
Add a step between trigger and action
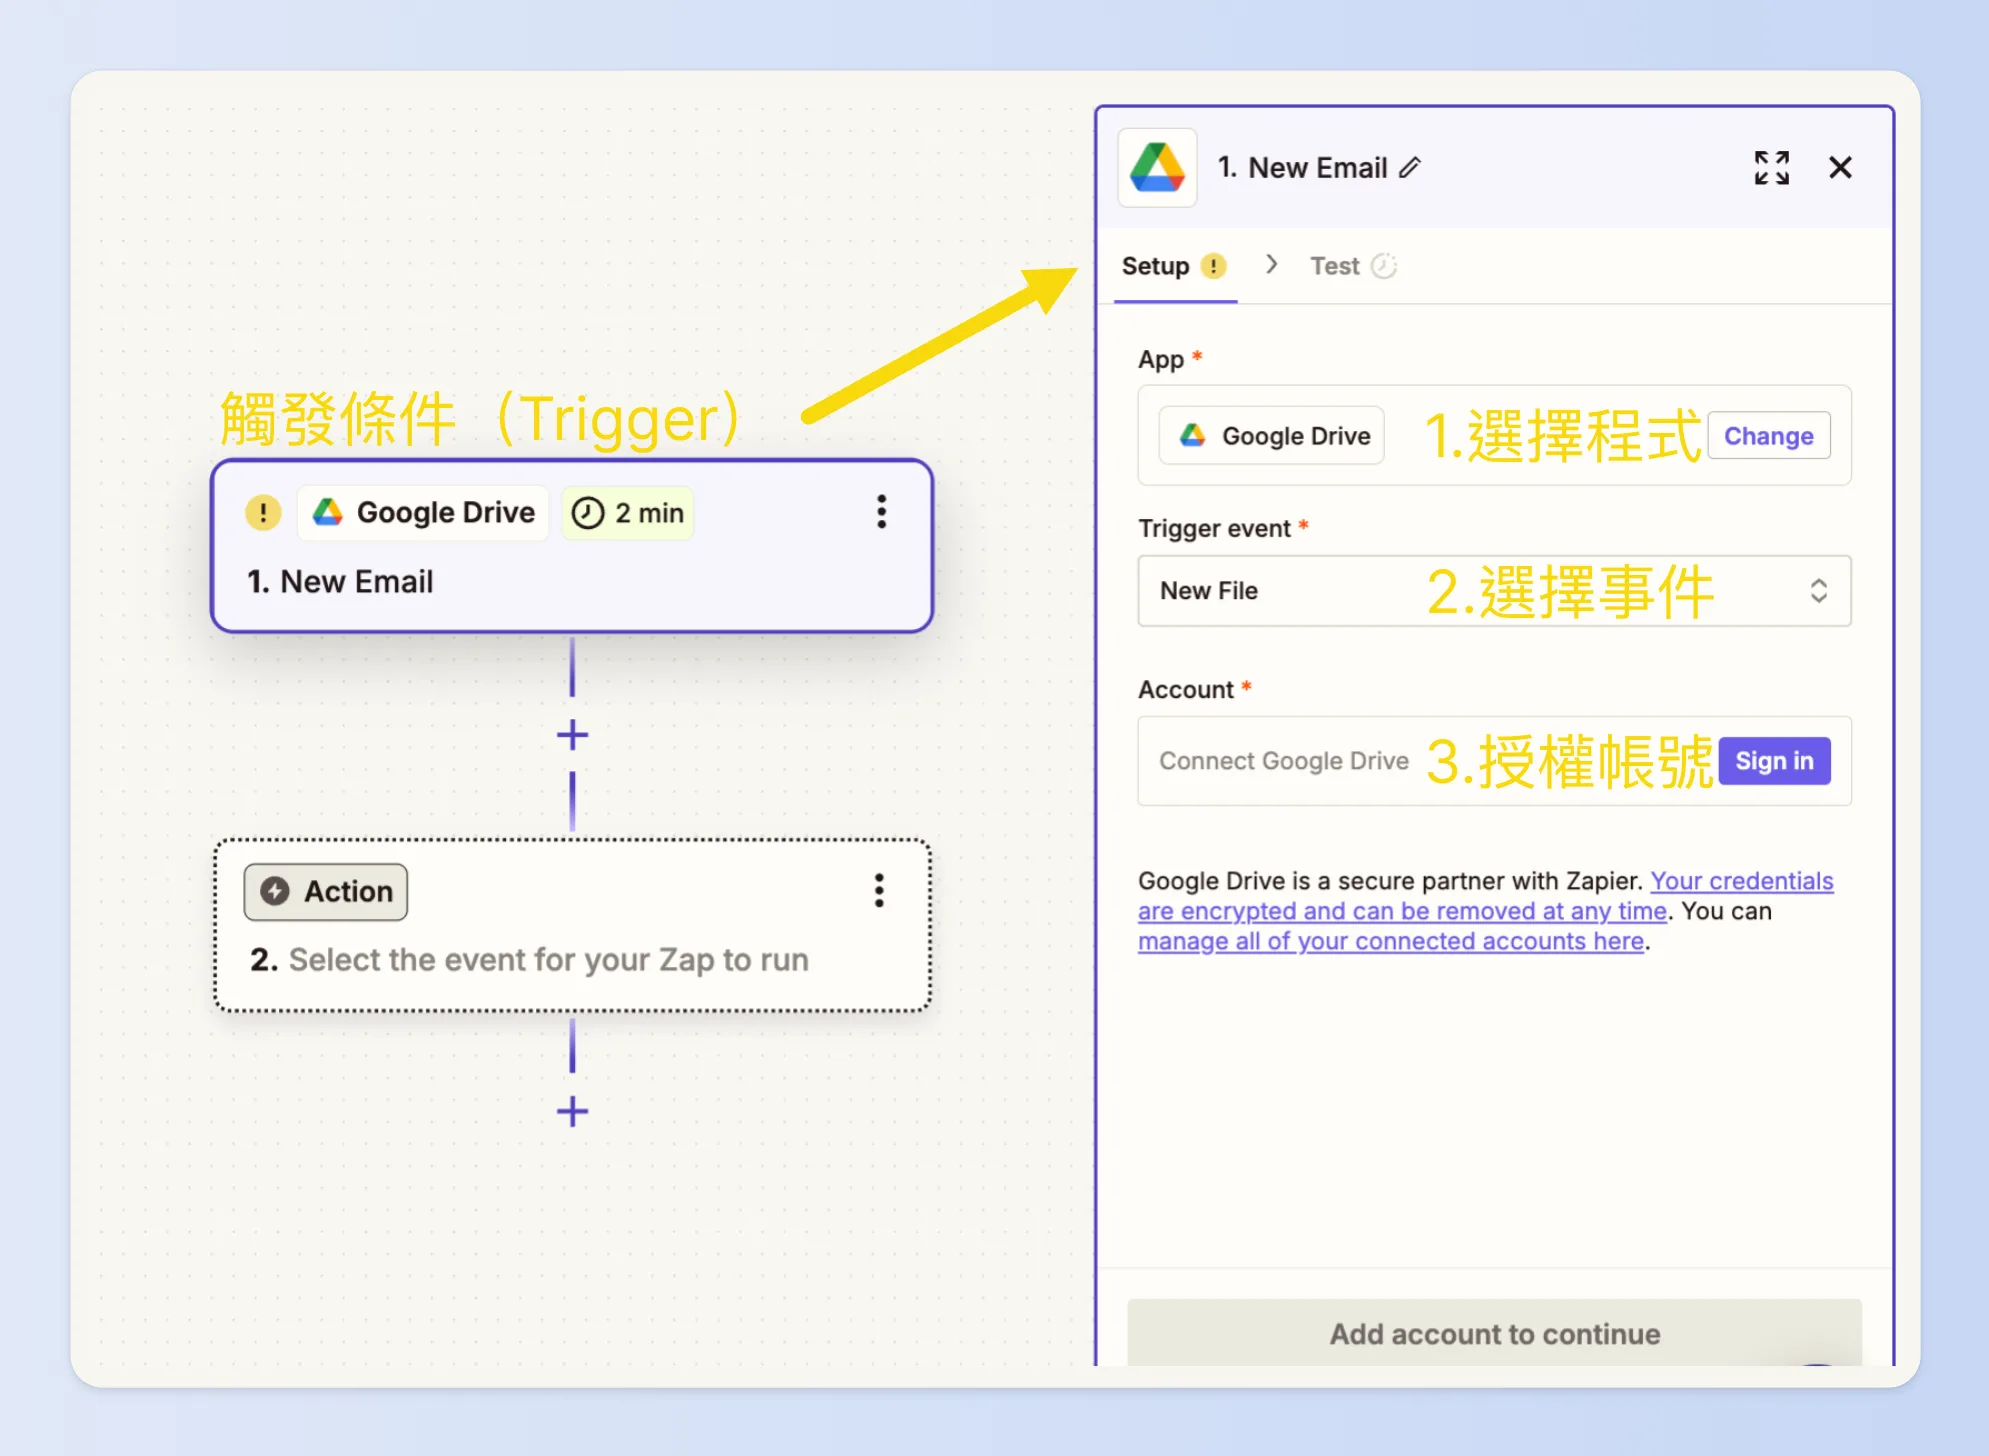pyautogui.click(x=572, y=735)
